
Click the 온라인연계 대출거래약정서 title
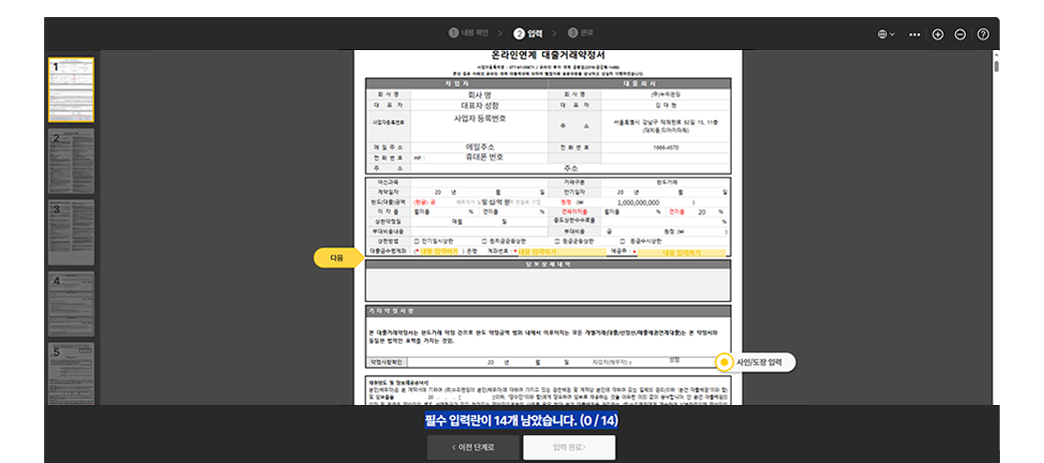548,55
